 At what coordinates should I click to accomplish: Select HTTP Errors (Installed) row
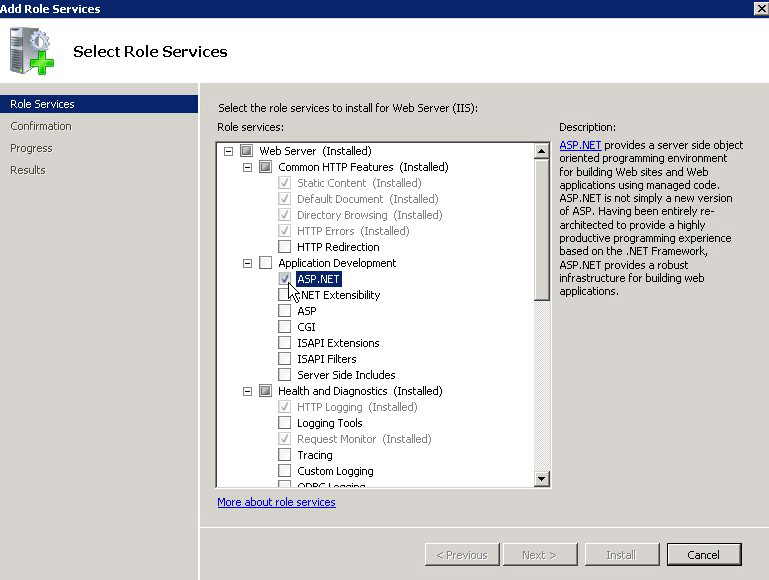pos(353,231)
